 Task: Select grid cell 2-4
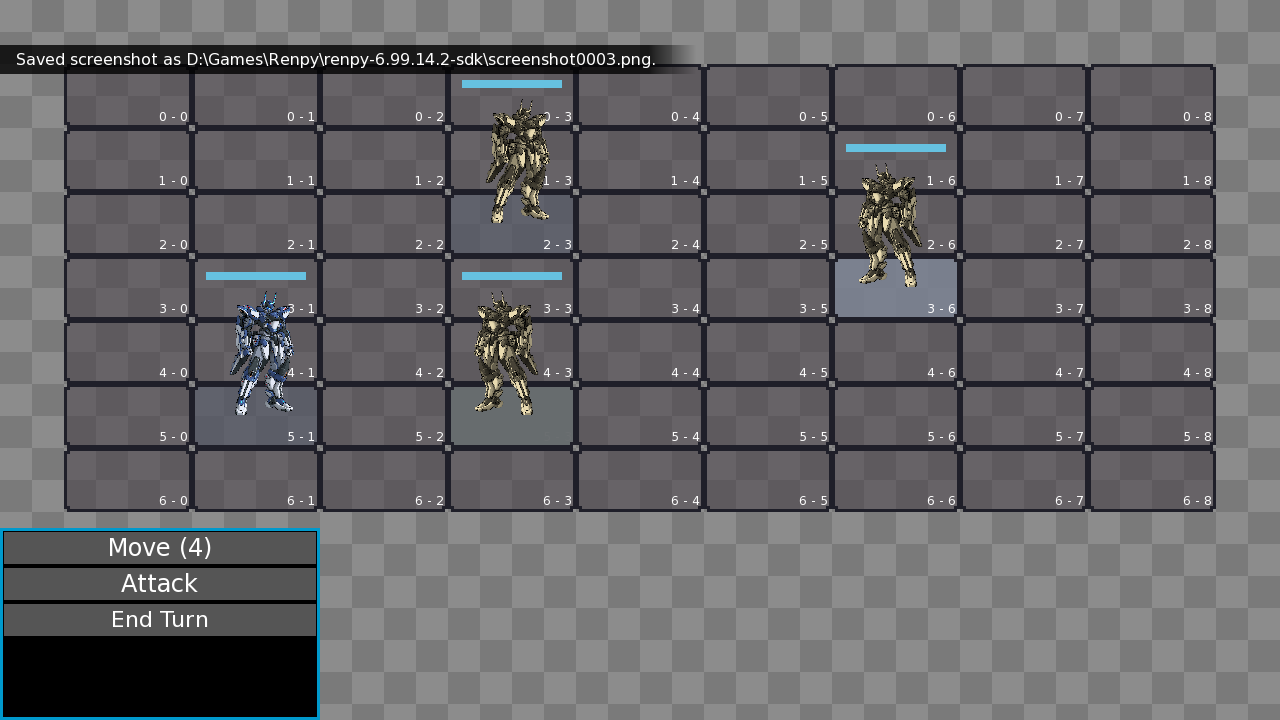tap(640, 224)
